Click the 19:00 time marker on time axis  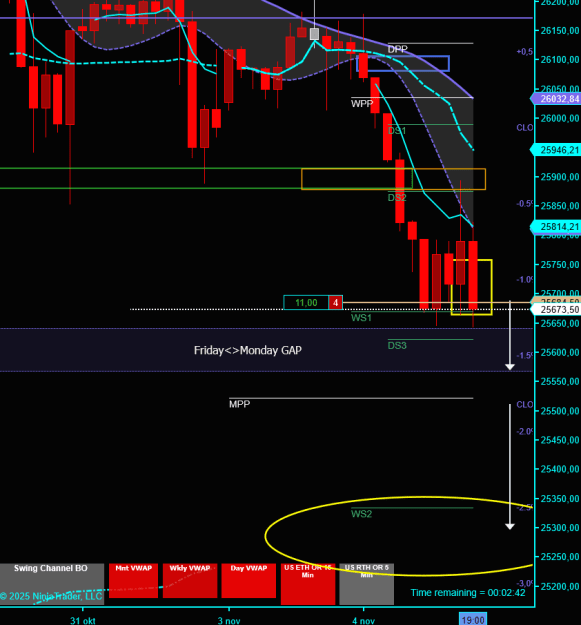(x=473, y=620)
